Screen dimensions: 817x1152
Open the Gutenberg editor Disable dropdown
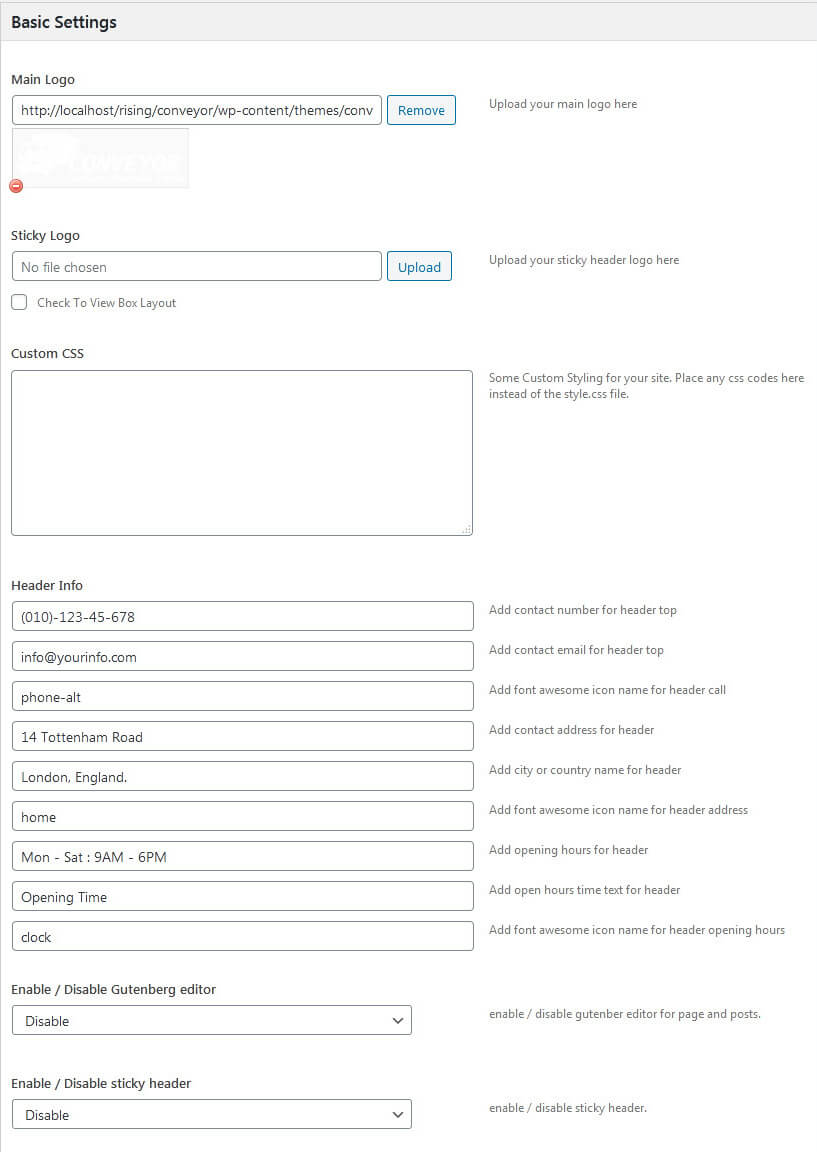coord(211,1020)
